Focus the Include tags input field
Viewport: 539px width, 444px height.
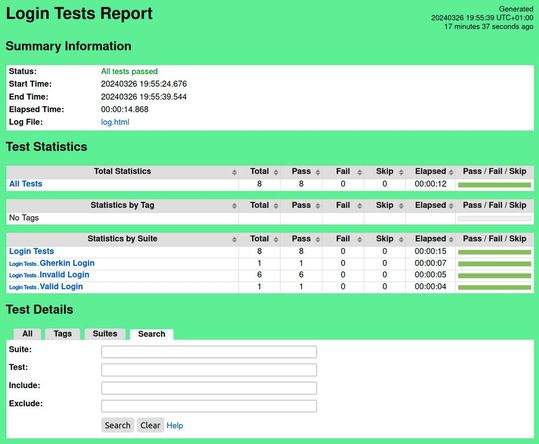[x=209, y=388]
